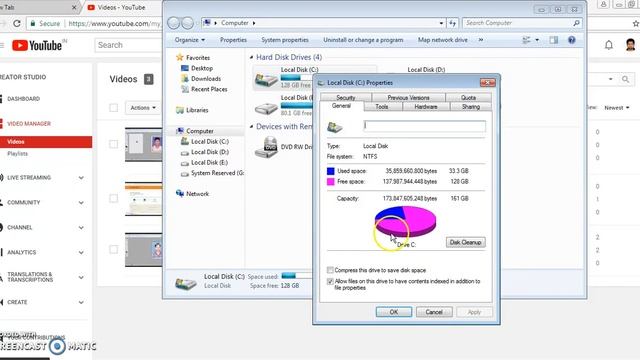Image resolution: width=640 pixels, height=360 pixels.
Task: Click the Explorer back navigation button
Action: 173,23
